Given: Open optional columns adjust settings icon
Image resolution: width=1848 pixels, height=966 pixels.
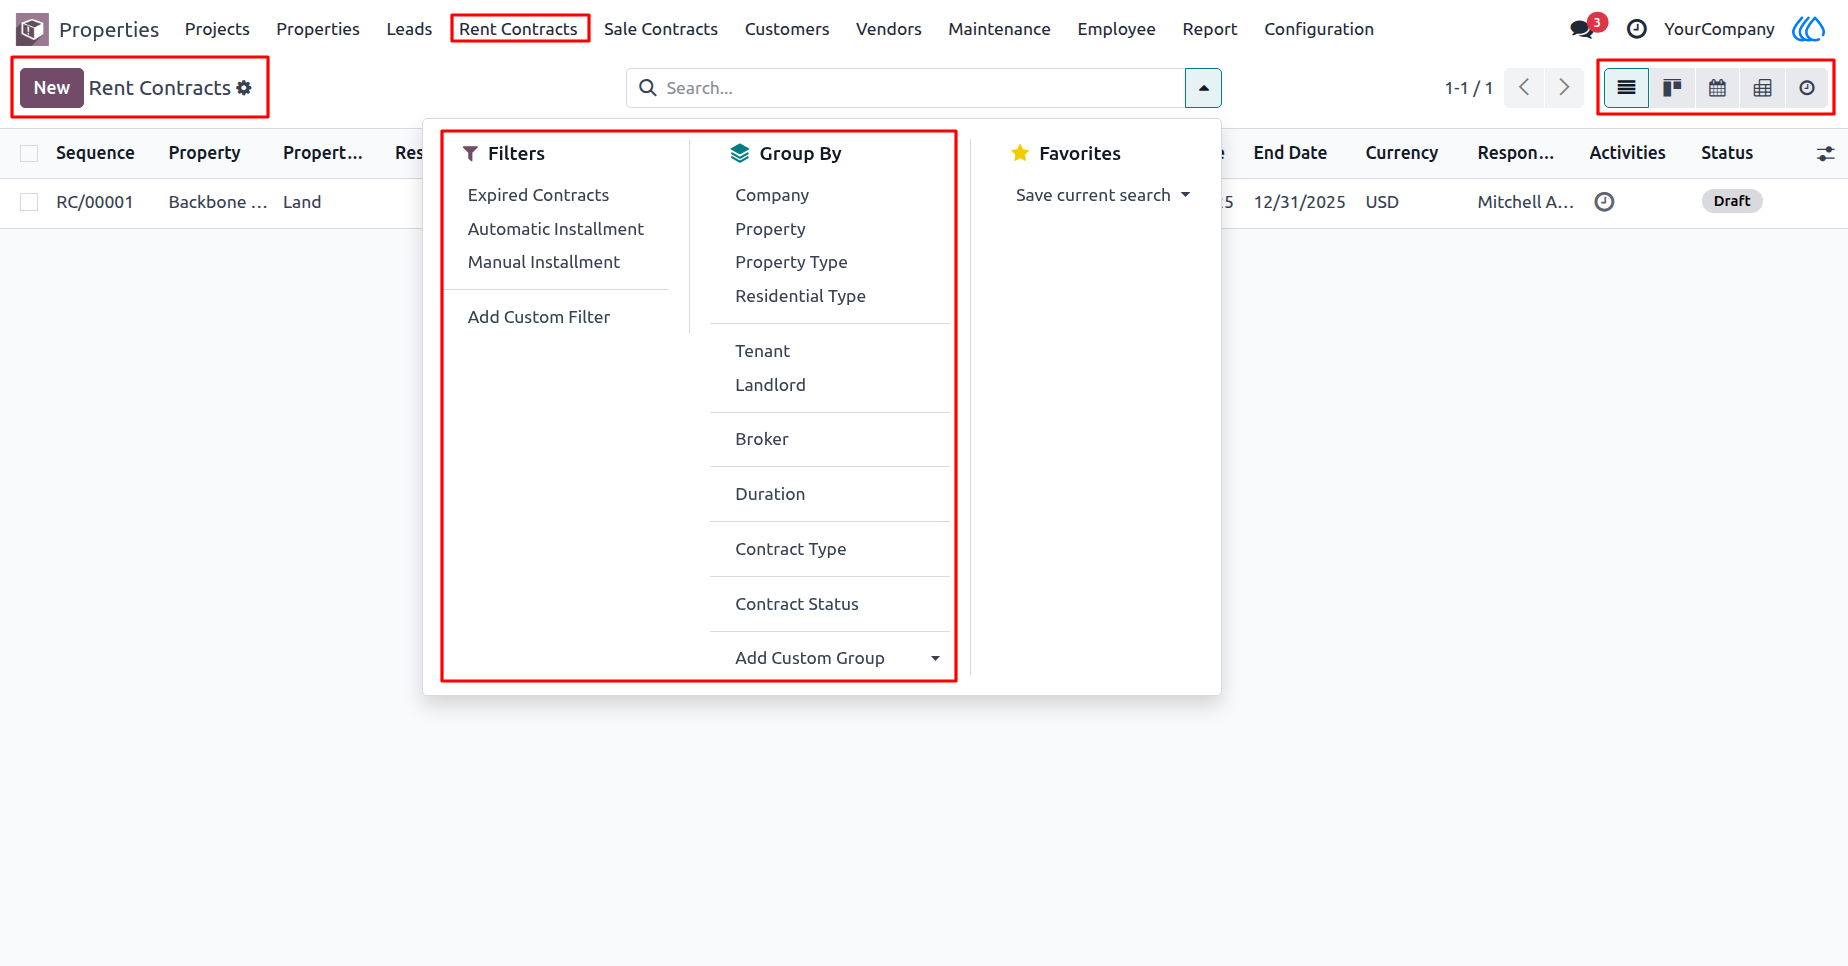Looking at the screenshot, I should [1826, 153].
